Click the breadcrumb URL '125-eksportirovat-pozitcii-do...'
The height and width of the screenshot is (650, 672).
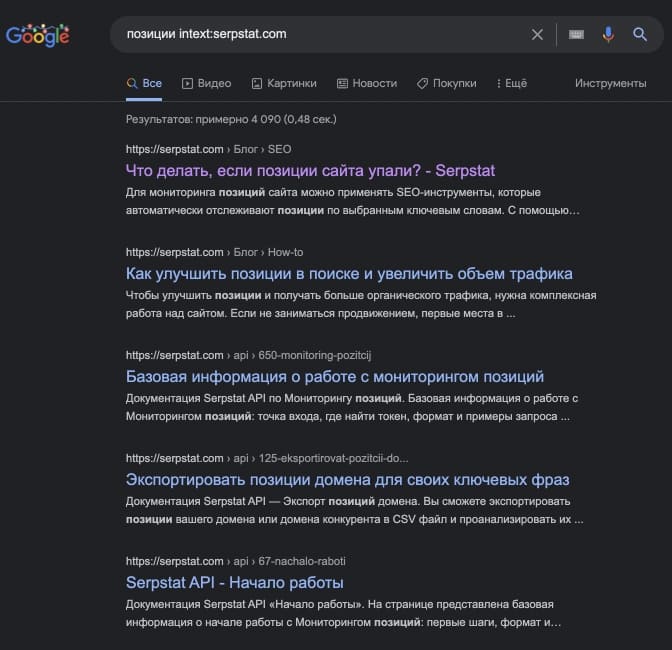267,458
